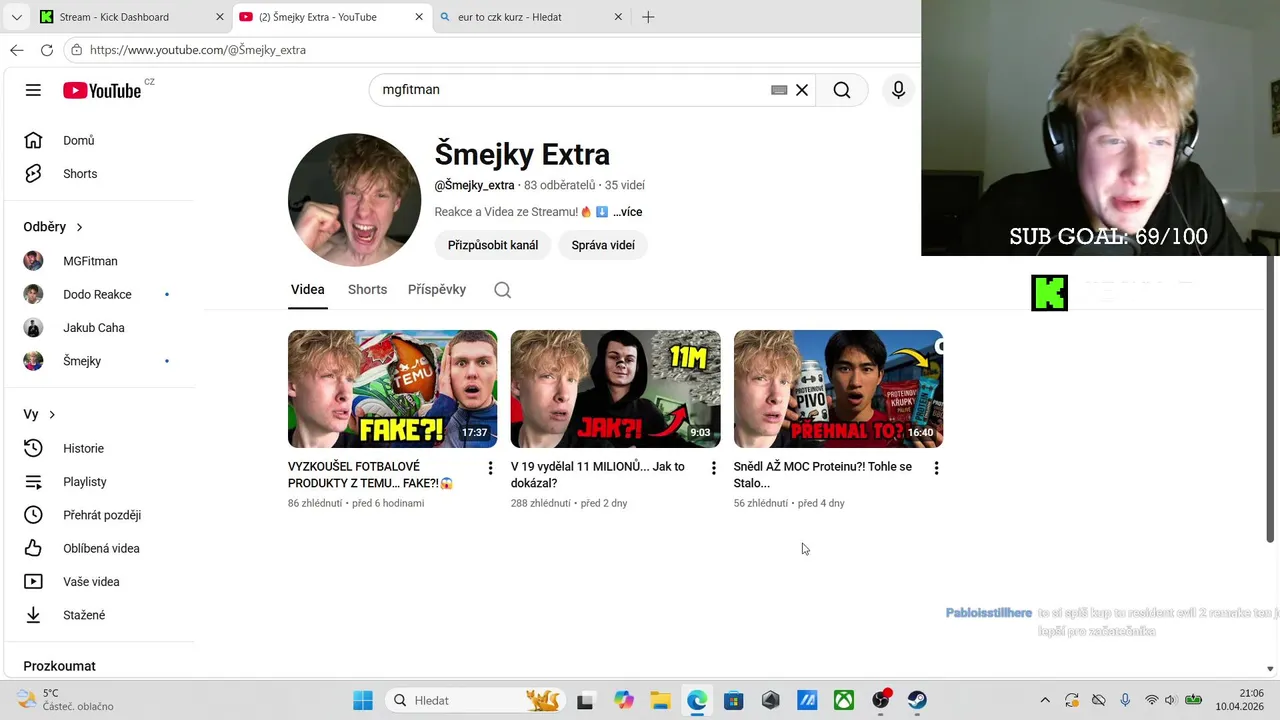1280x720 pixels.
Task: Click the FAKE?! video thumbnail
Action: pos(392,389)
